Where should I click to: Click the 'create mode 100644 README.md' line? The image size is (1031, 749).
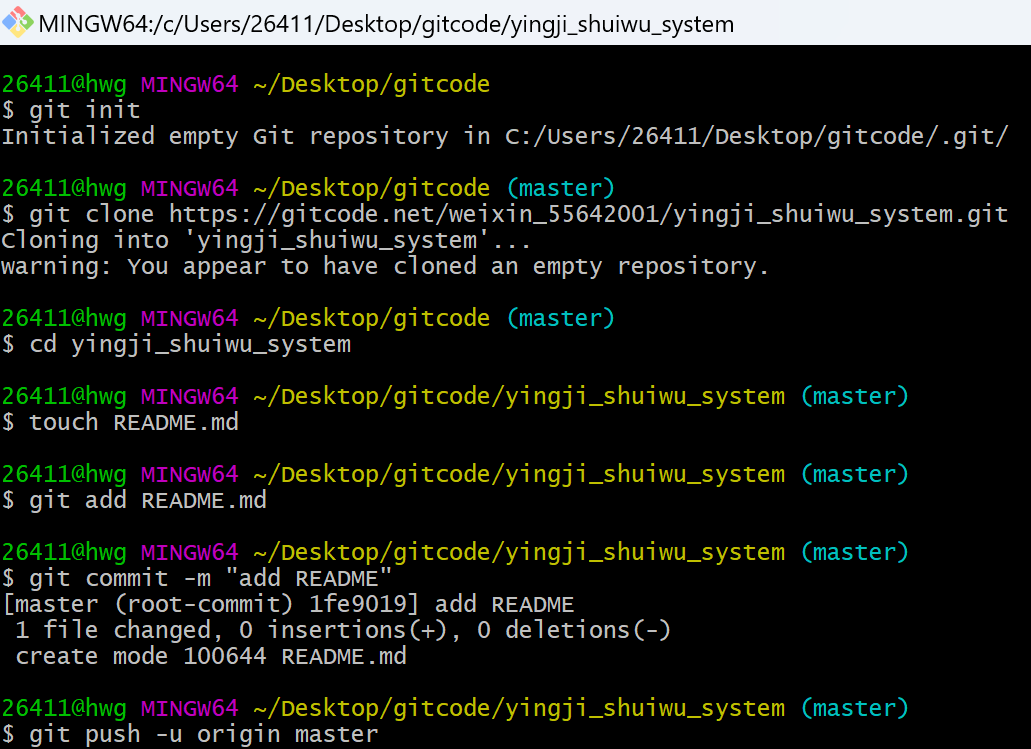[x=211, y=656]
